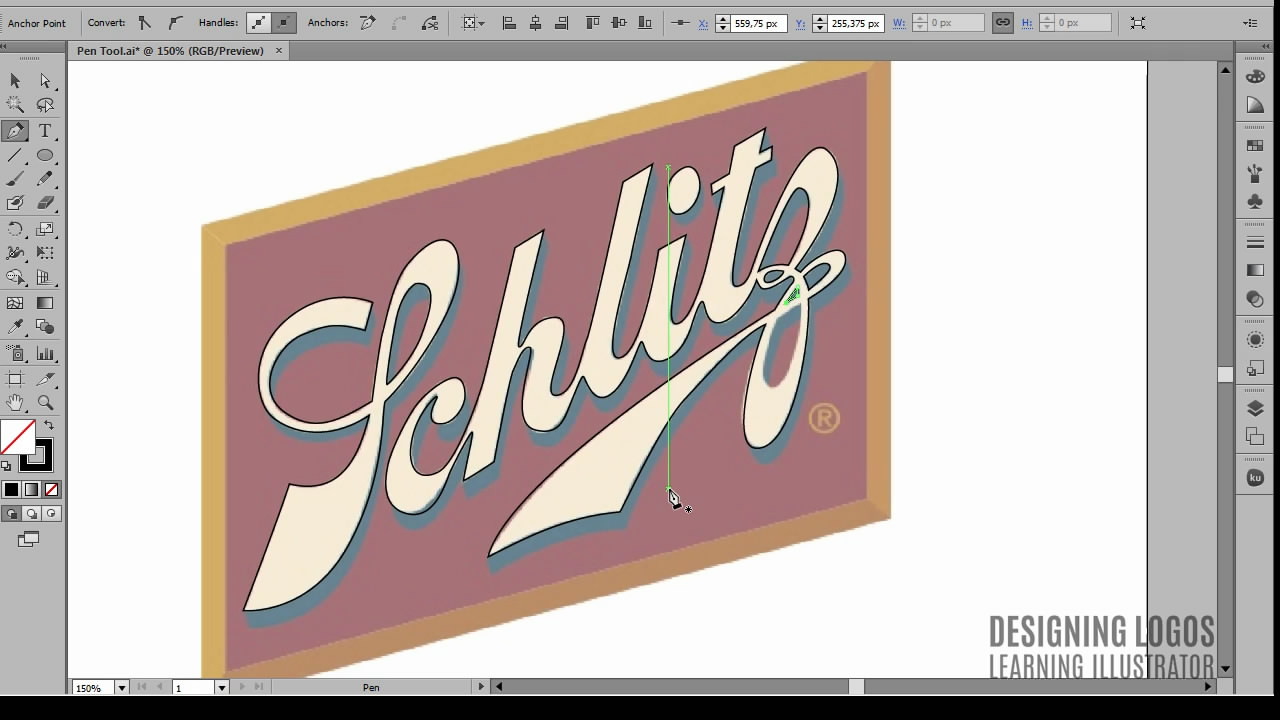Viewport: 1280px width, 720px height.
Task: Reset to default fill and stroke
Action: point(7,465)
